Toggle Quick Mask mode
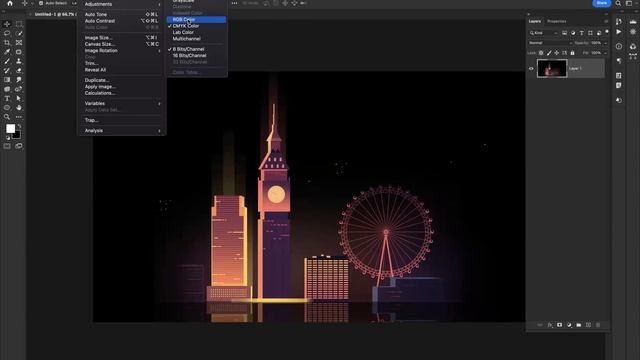Image resolution: width=640 pixels, height=360 pixels. (x=7, y=146)
